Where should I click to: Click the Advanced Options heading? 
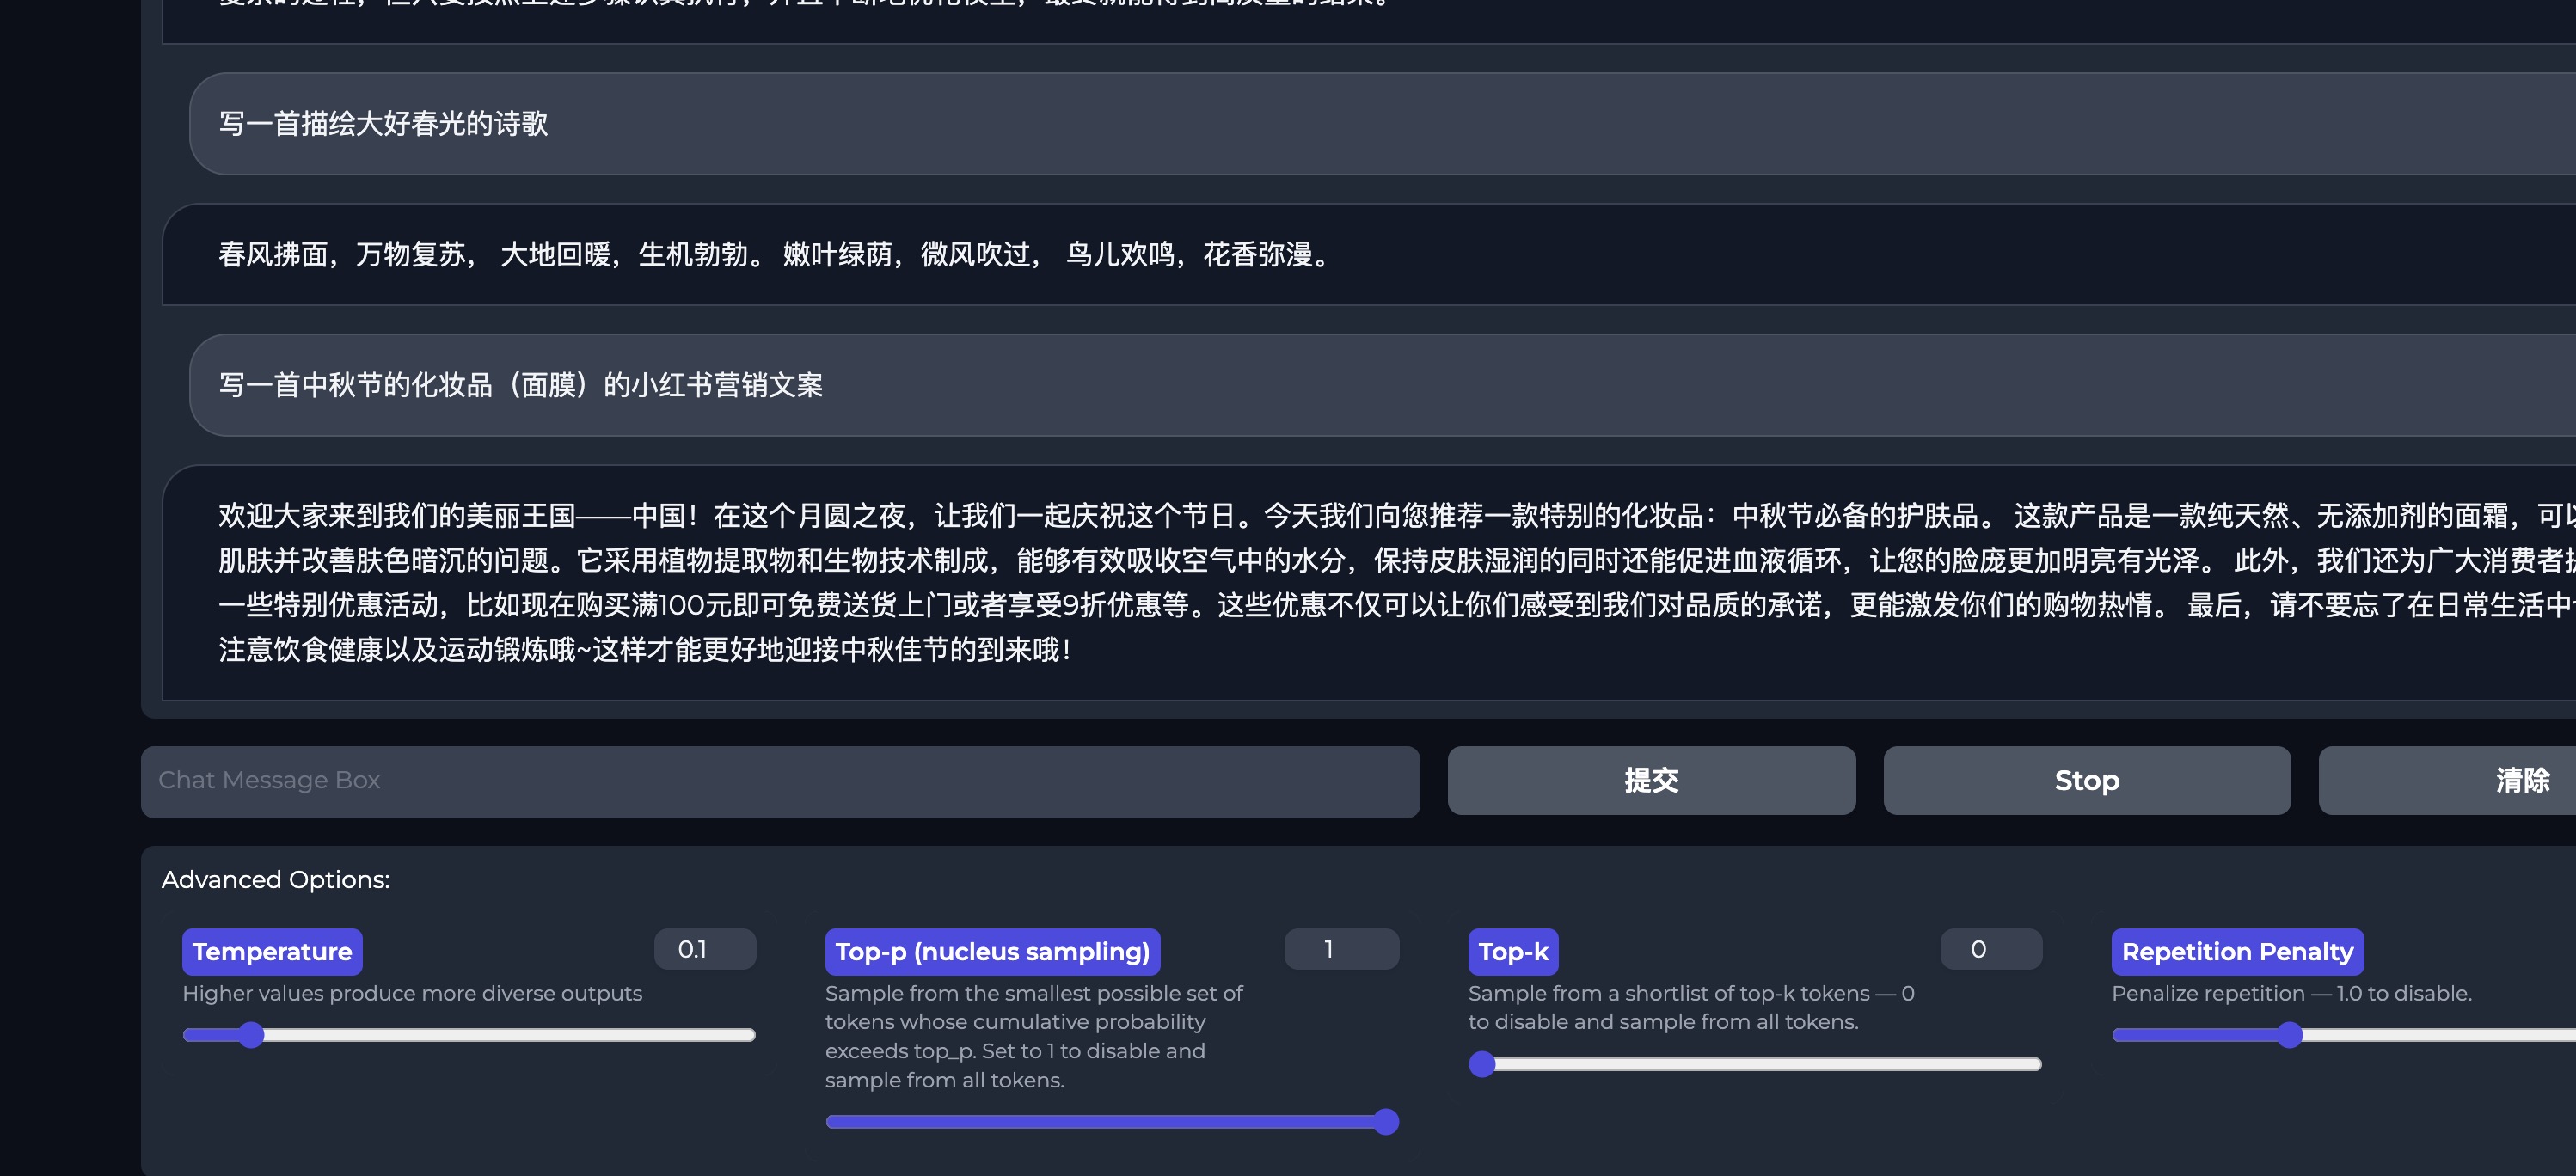[275, 880]
